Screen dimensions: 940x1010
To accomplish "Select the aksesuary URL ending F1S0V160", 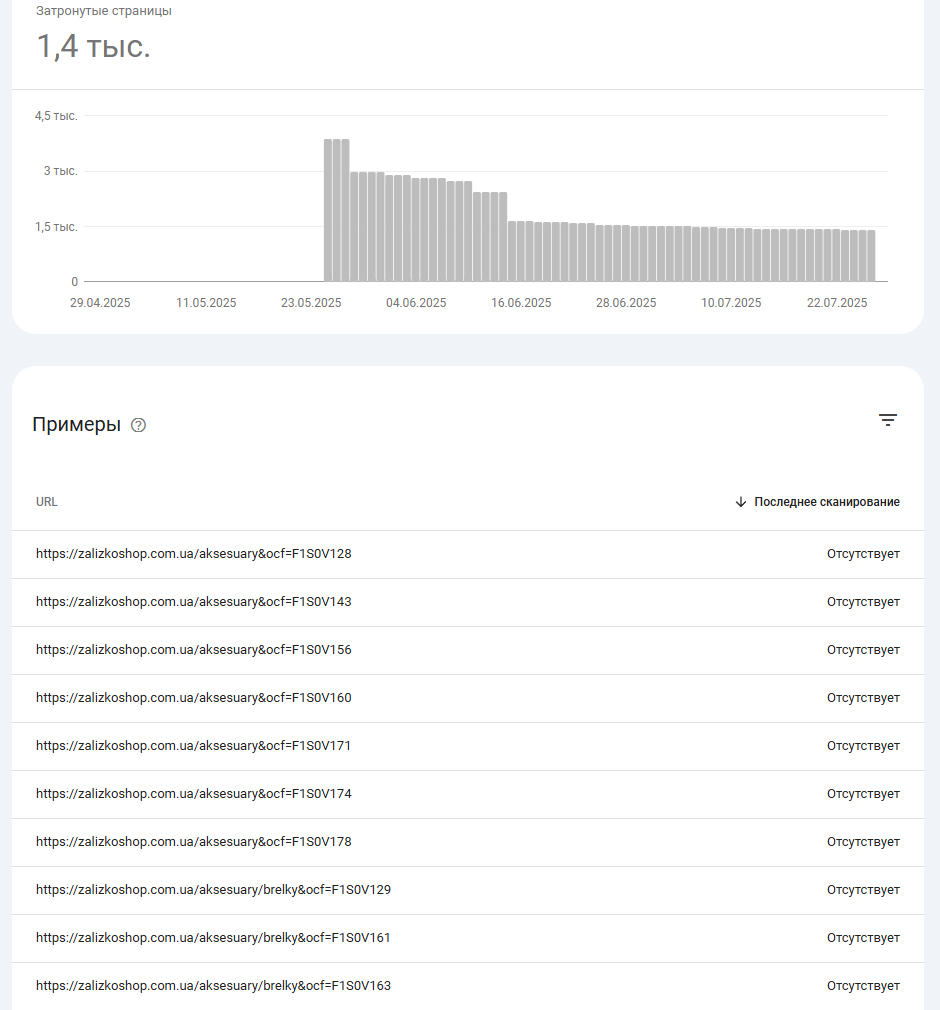I will click(x=194, y=698).
